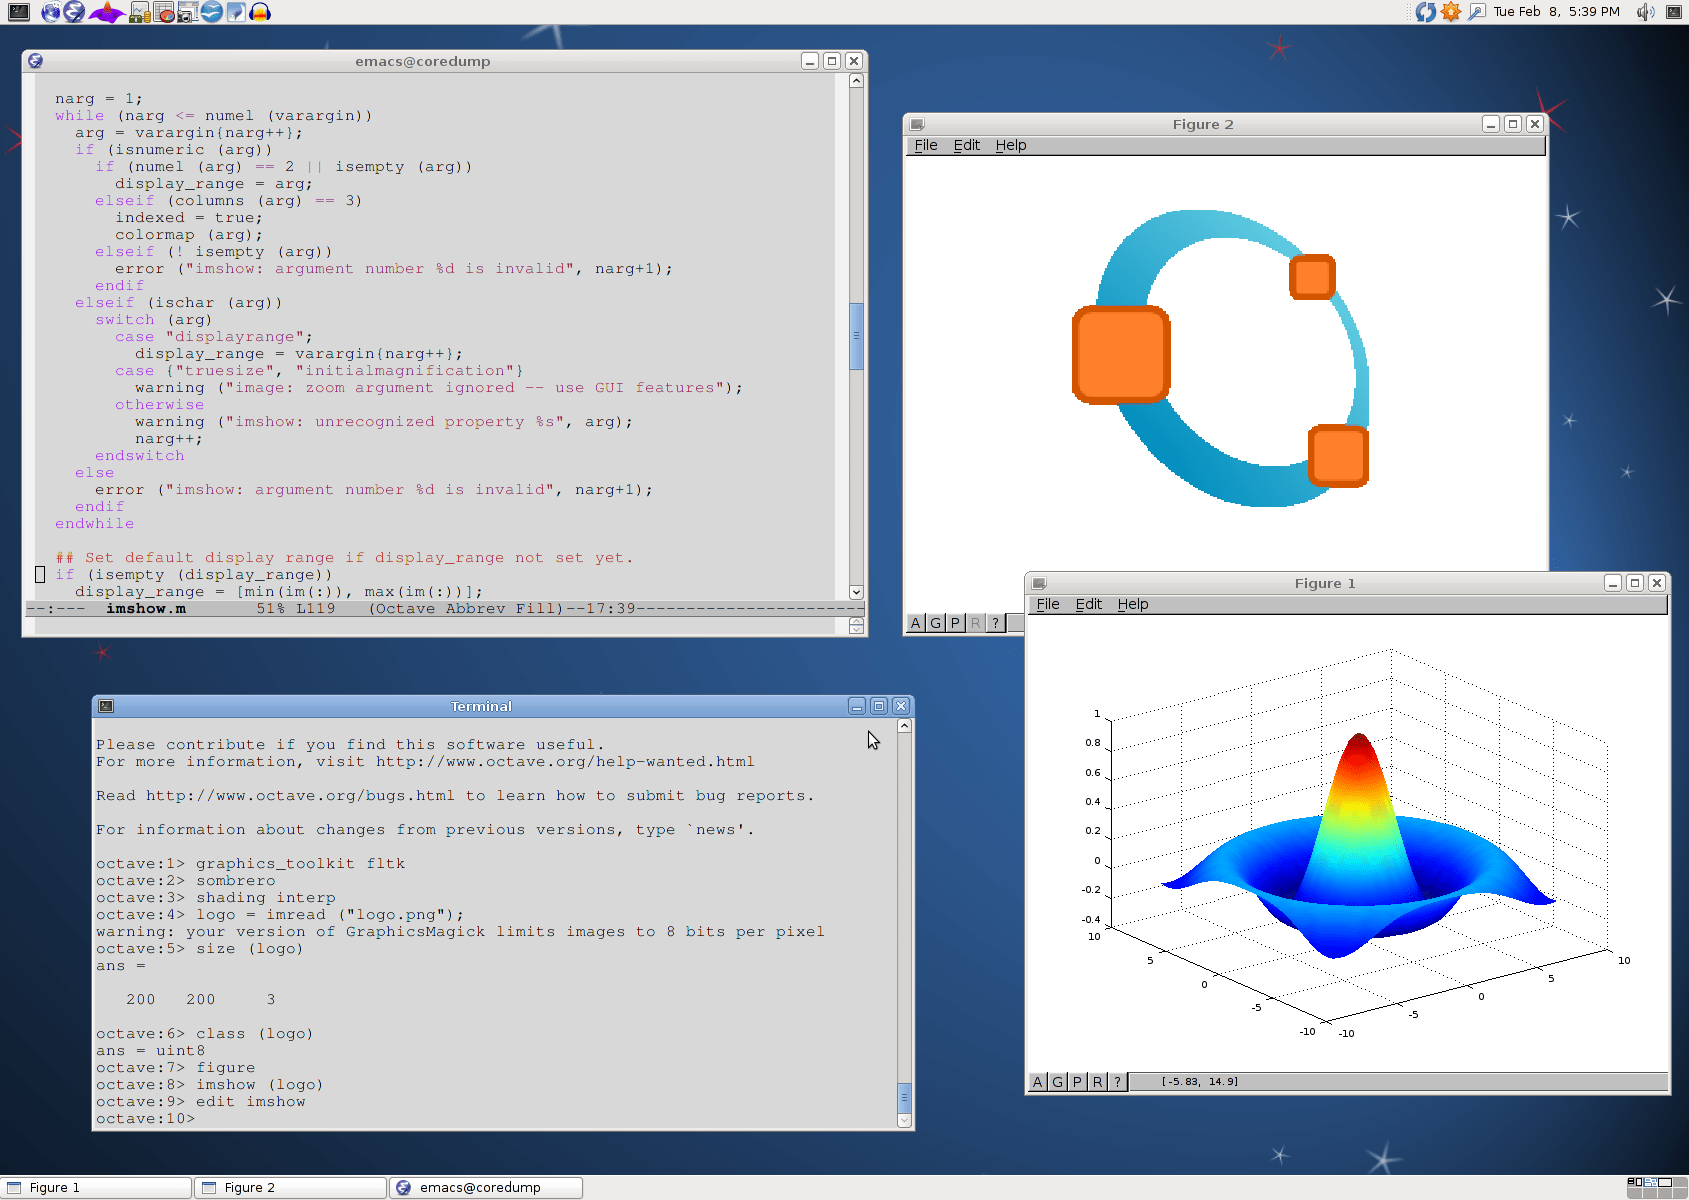Open the volume speaker control

[1645, 12]
